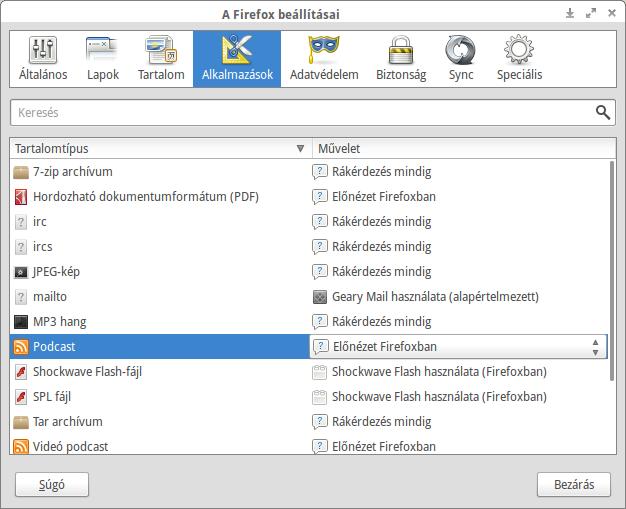Open the Speciális settings tab
This screenshot has width=626, height=509.
[x=519, y=59]
